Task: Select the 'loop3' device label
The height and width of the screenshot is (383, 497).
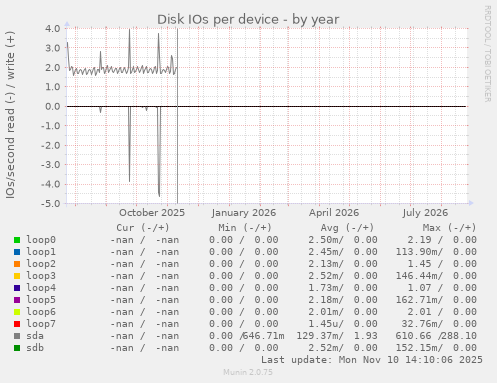Action: pos(41,276)
